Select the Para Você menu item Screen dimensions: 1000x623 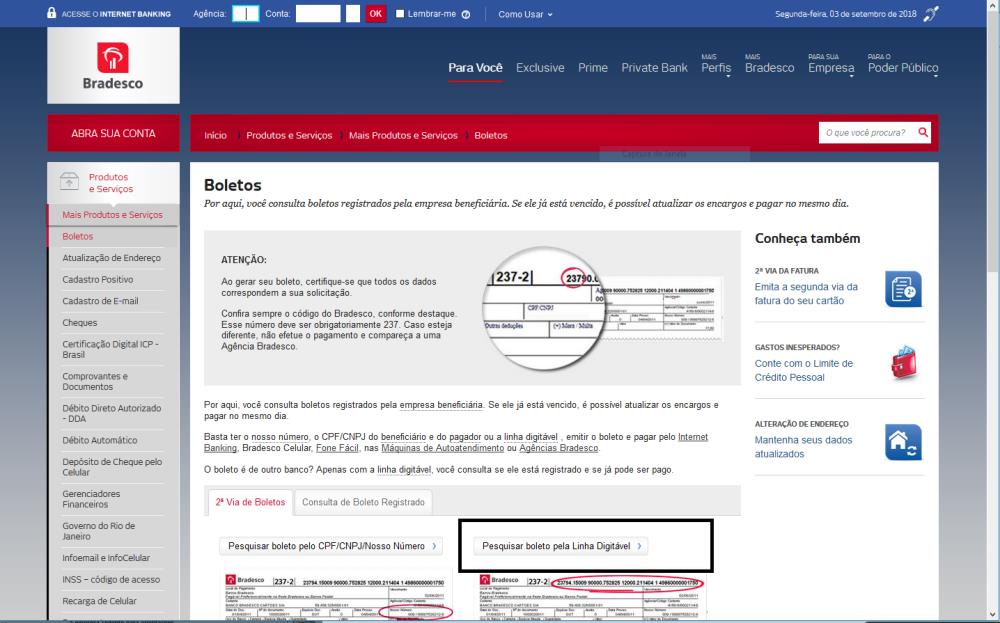(x=474, y=67)
